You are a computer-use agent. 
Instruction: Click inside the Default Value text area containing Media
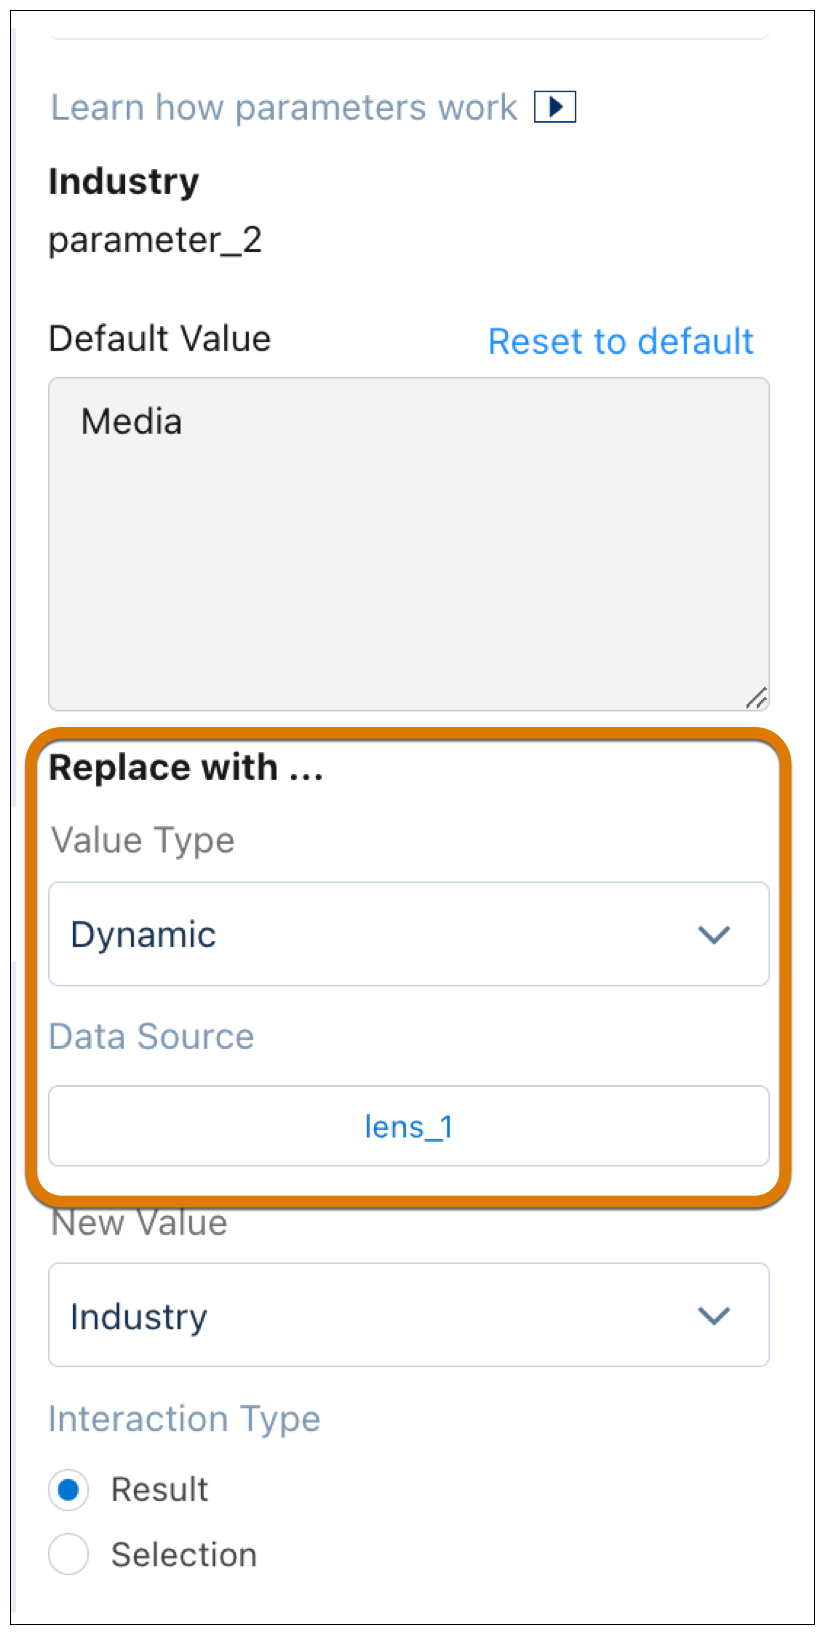pyautogui.click(x=409, y=544)
